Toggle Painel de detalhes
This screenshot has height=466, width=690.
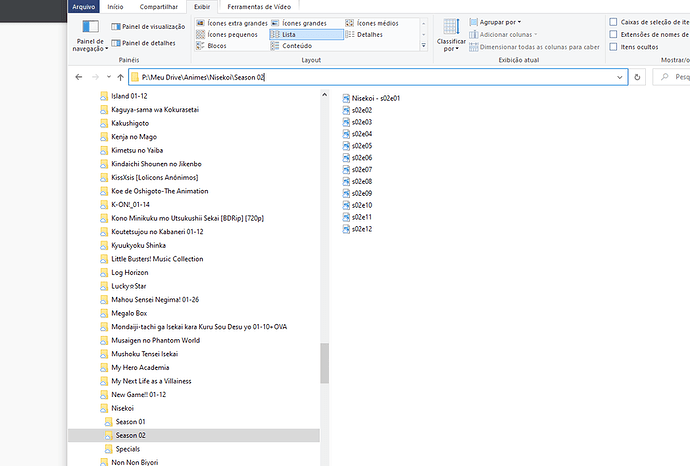click(143, 43)
